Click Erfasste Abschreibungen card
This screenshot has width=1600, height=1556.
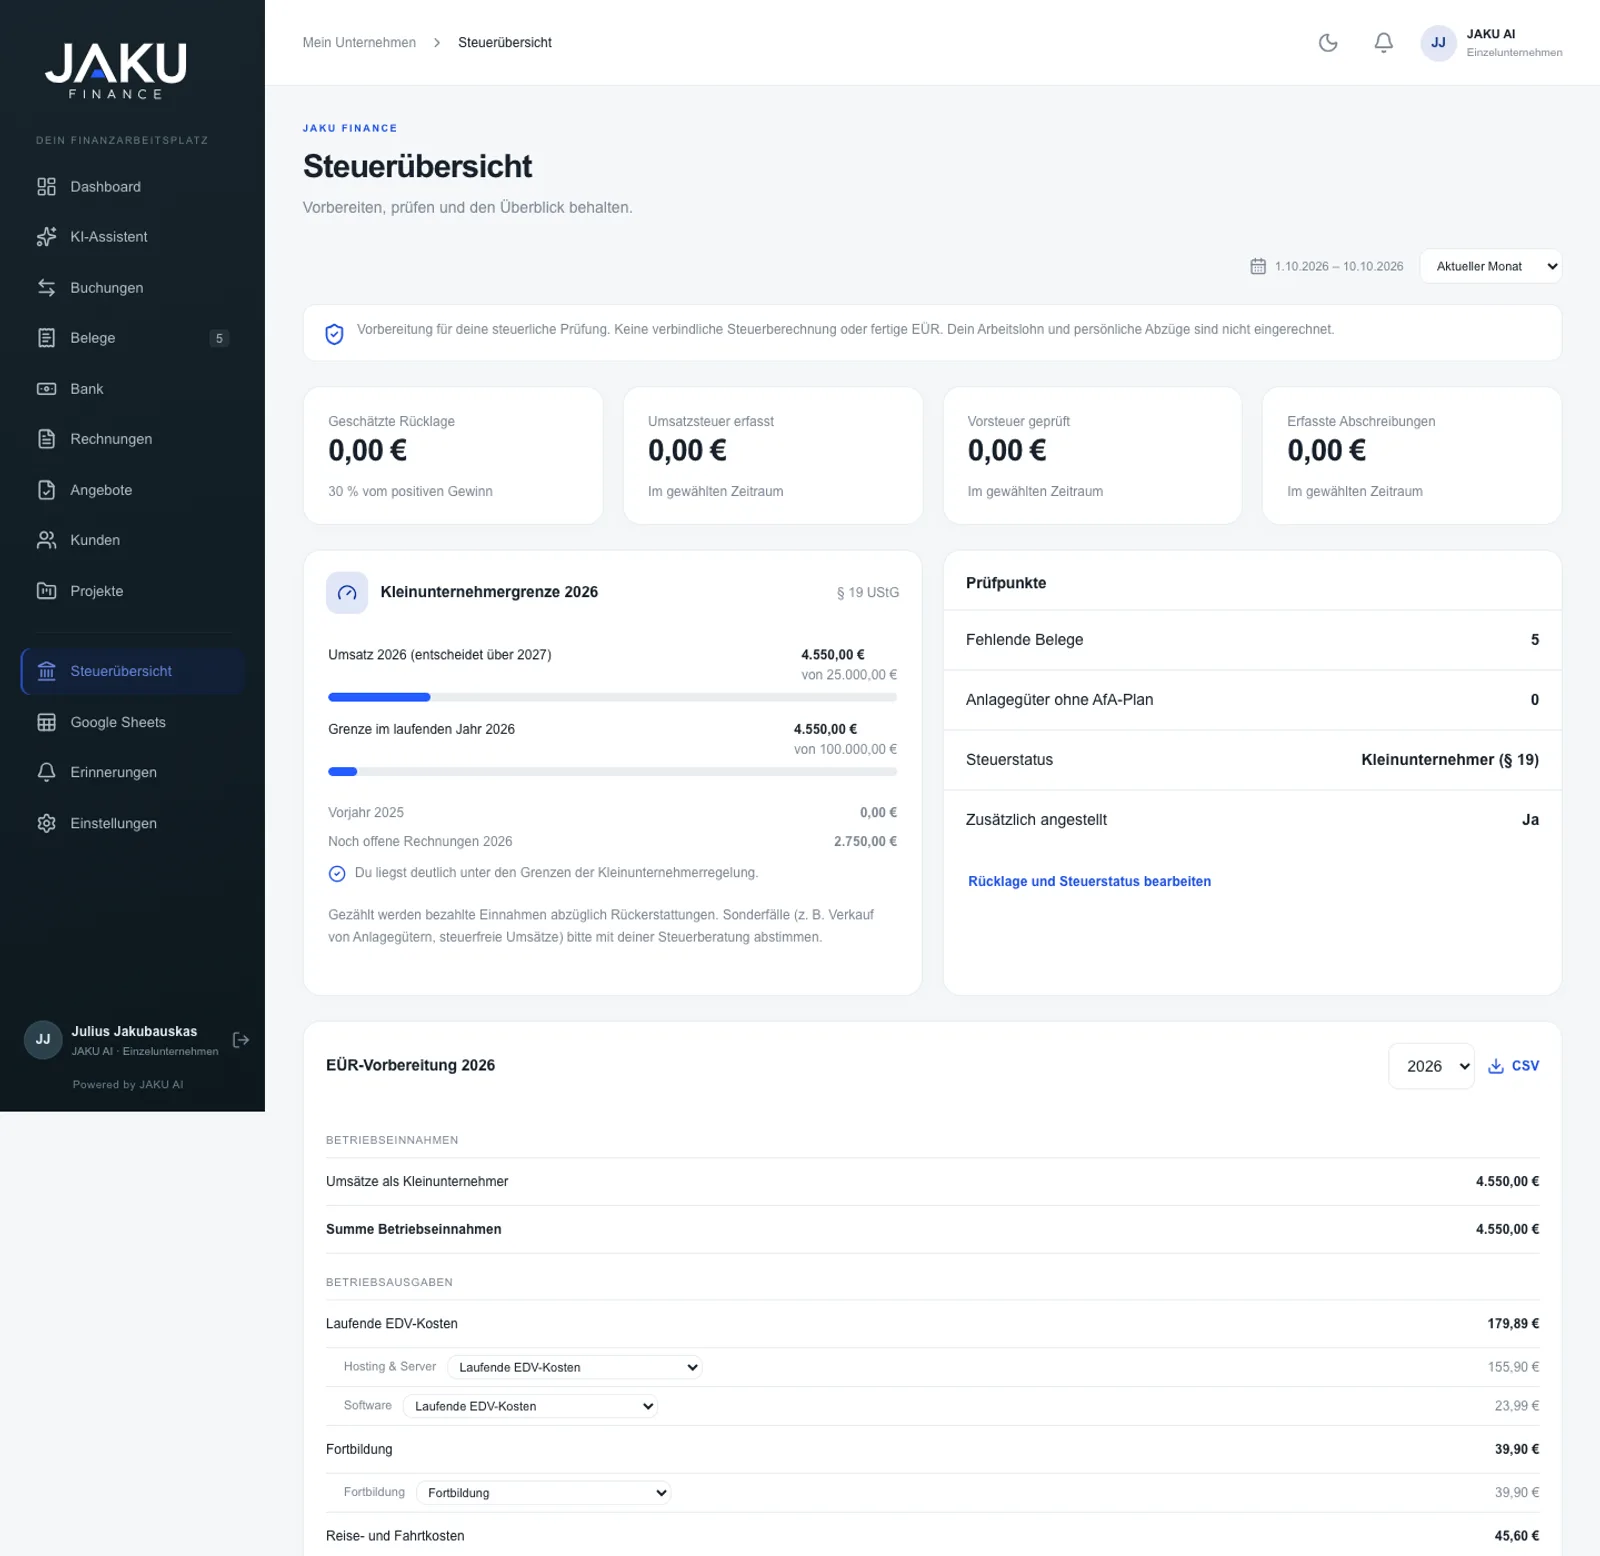click(1412, 456)
